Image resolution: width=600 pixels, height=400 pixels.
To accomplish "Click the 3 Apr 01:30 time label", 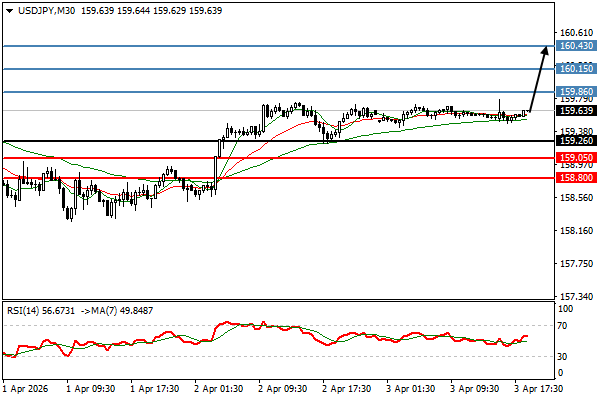I will point(410,386).
